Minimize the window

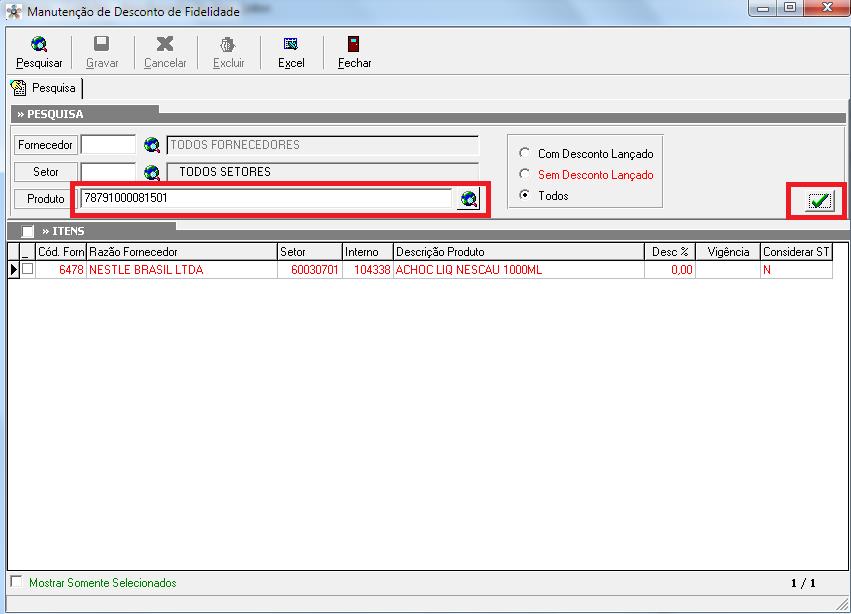[763, 8]
